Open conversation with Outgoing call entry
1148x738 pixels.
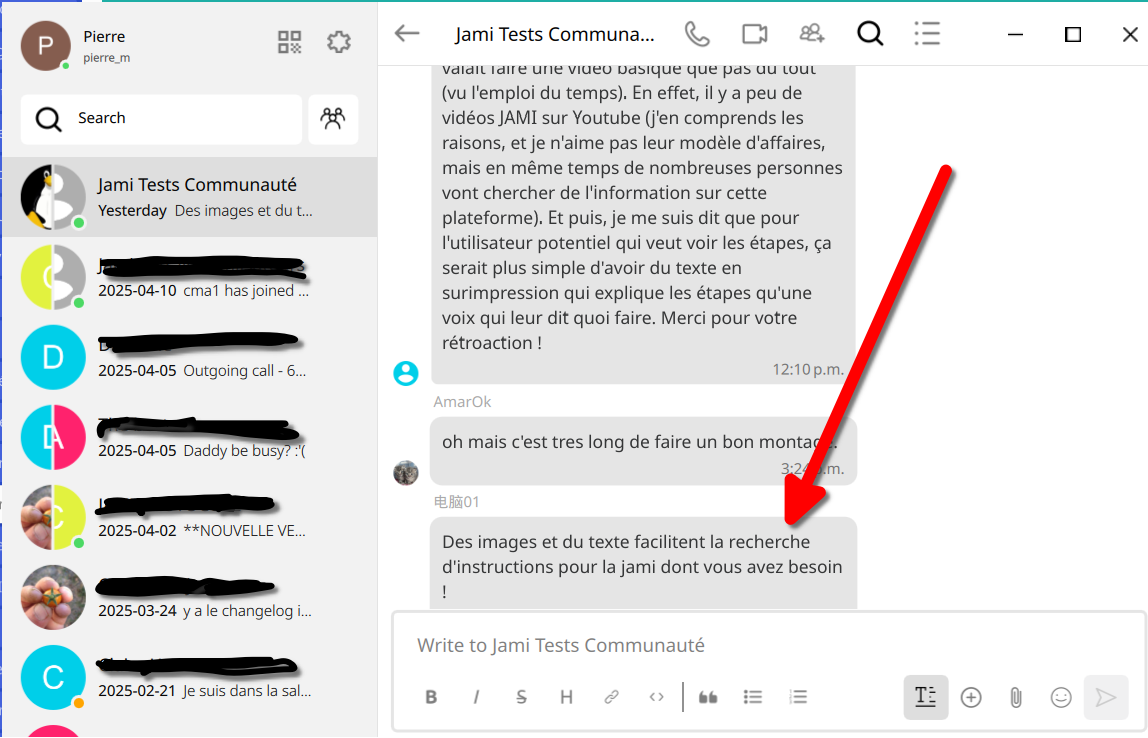click(x=190, y=357)
